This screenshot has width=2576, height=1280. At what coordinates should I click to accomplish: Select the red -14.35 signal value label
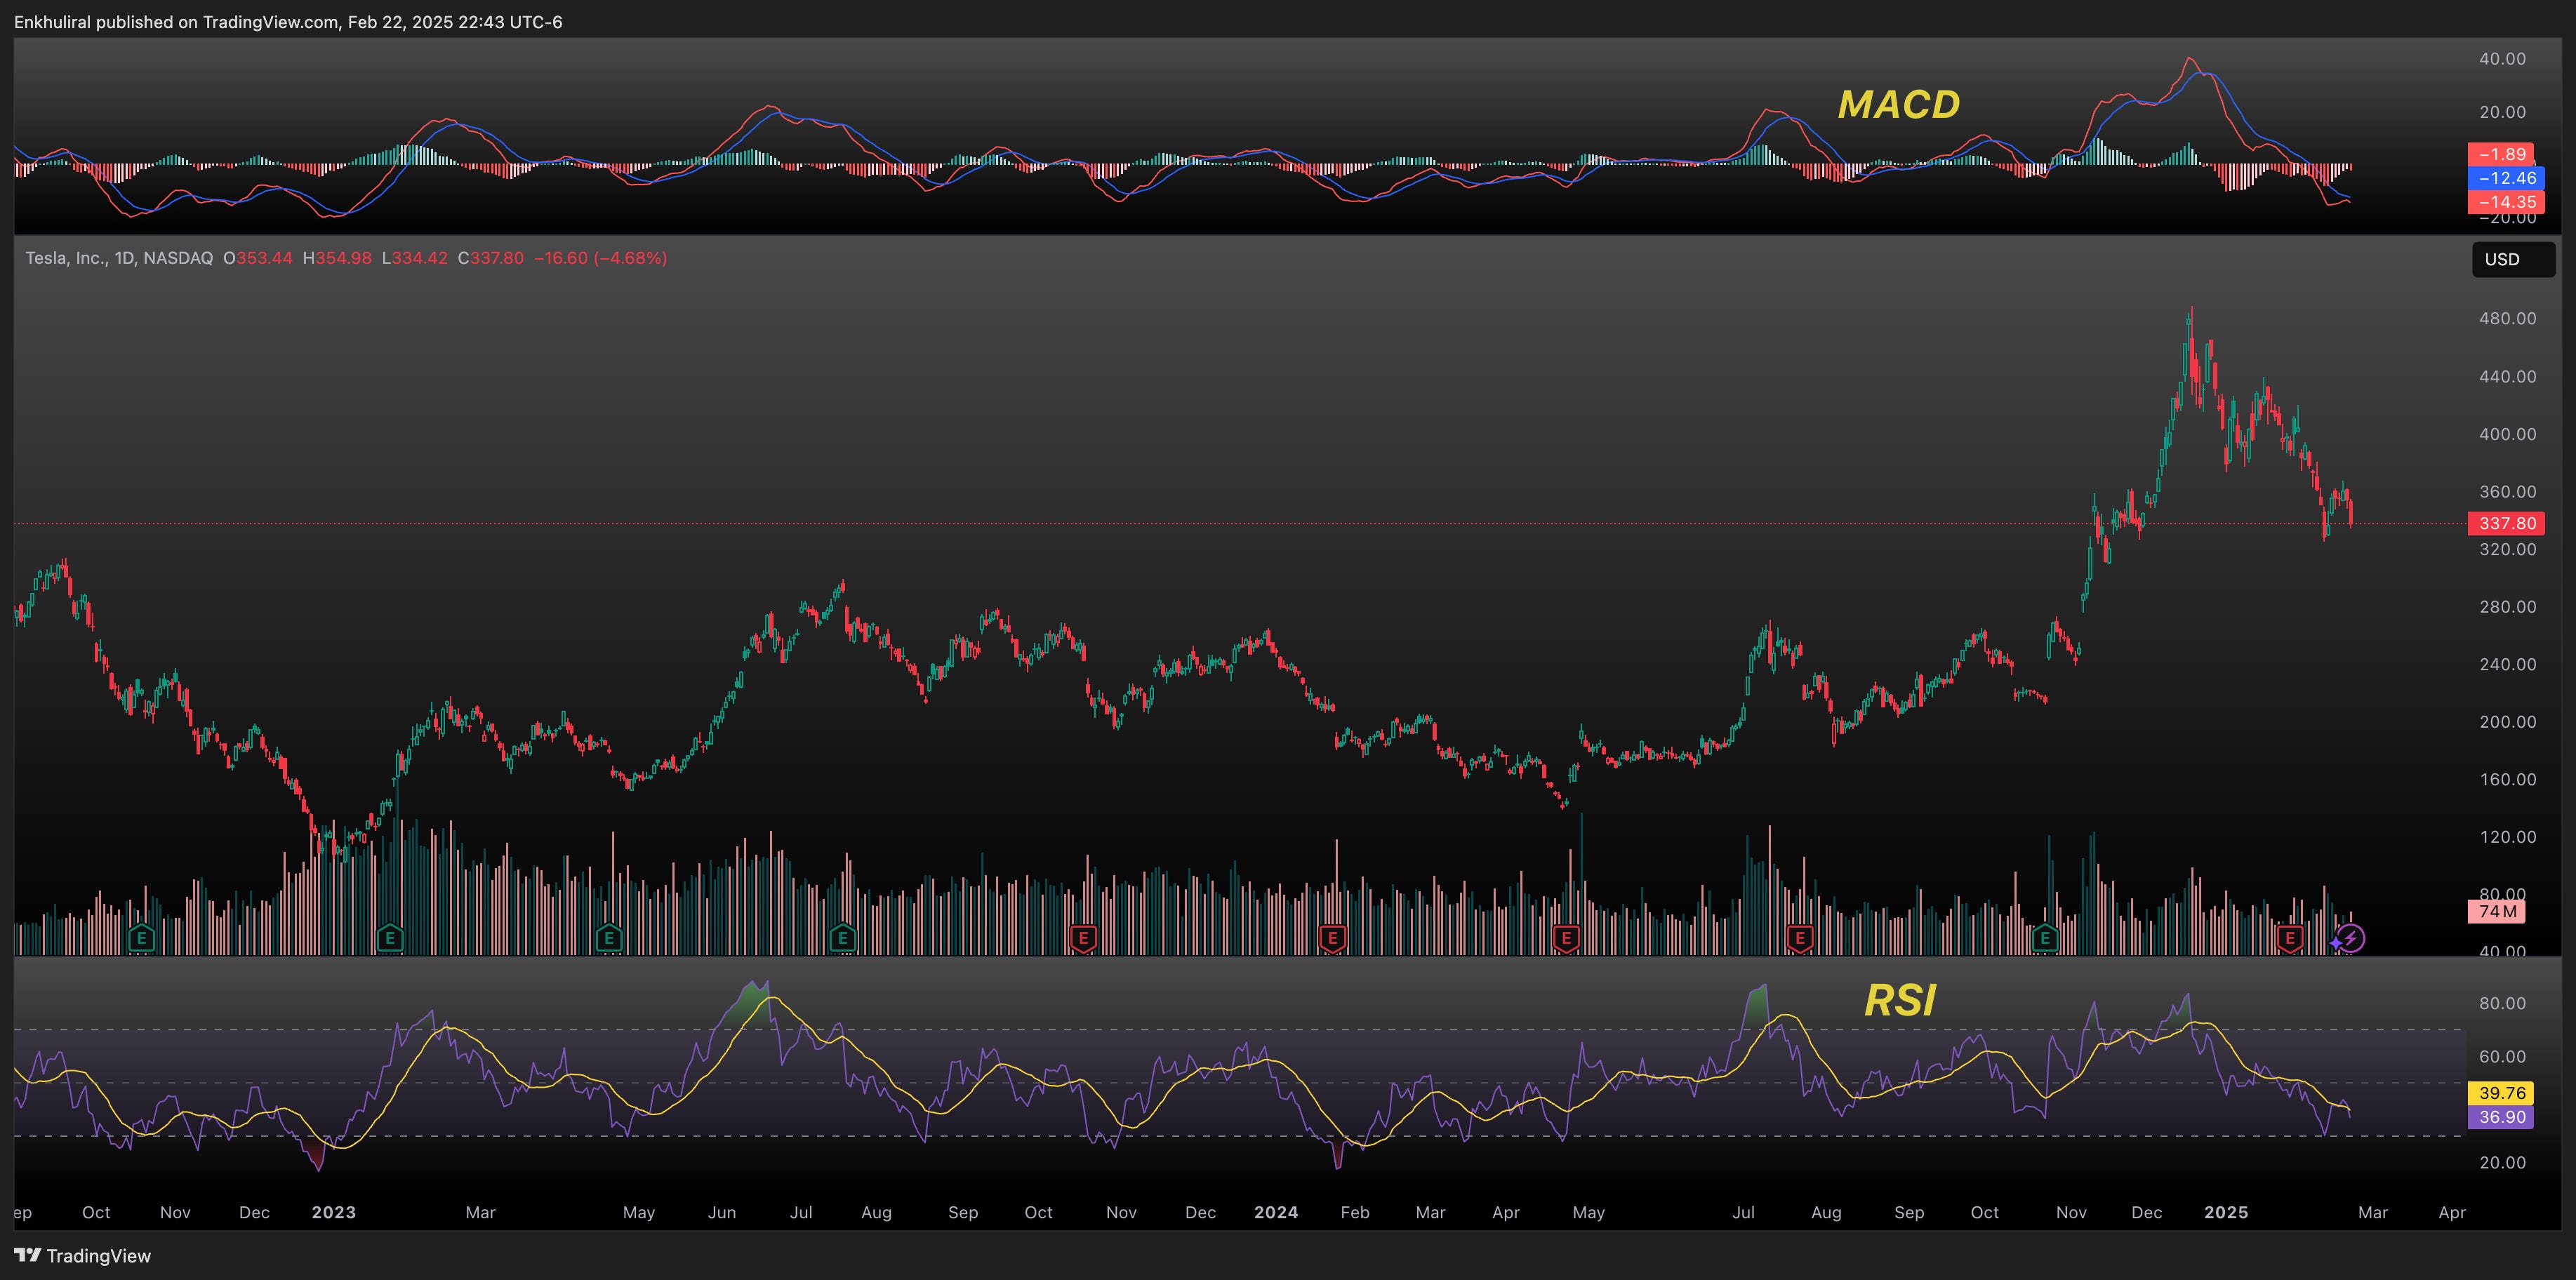point(2507,202)
